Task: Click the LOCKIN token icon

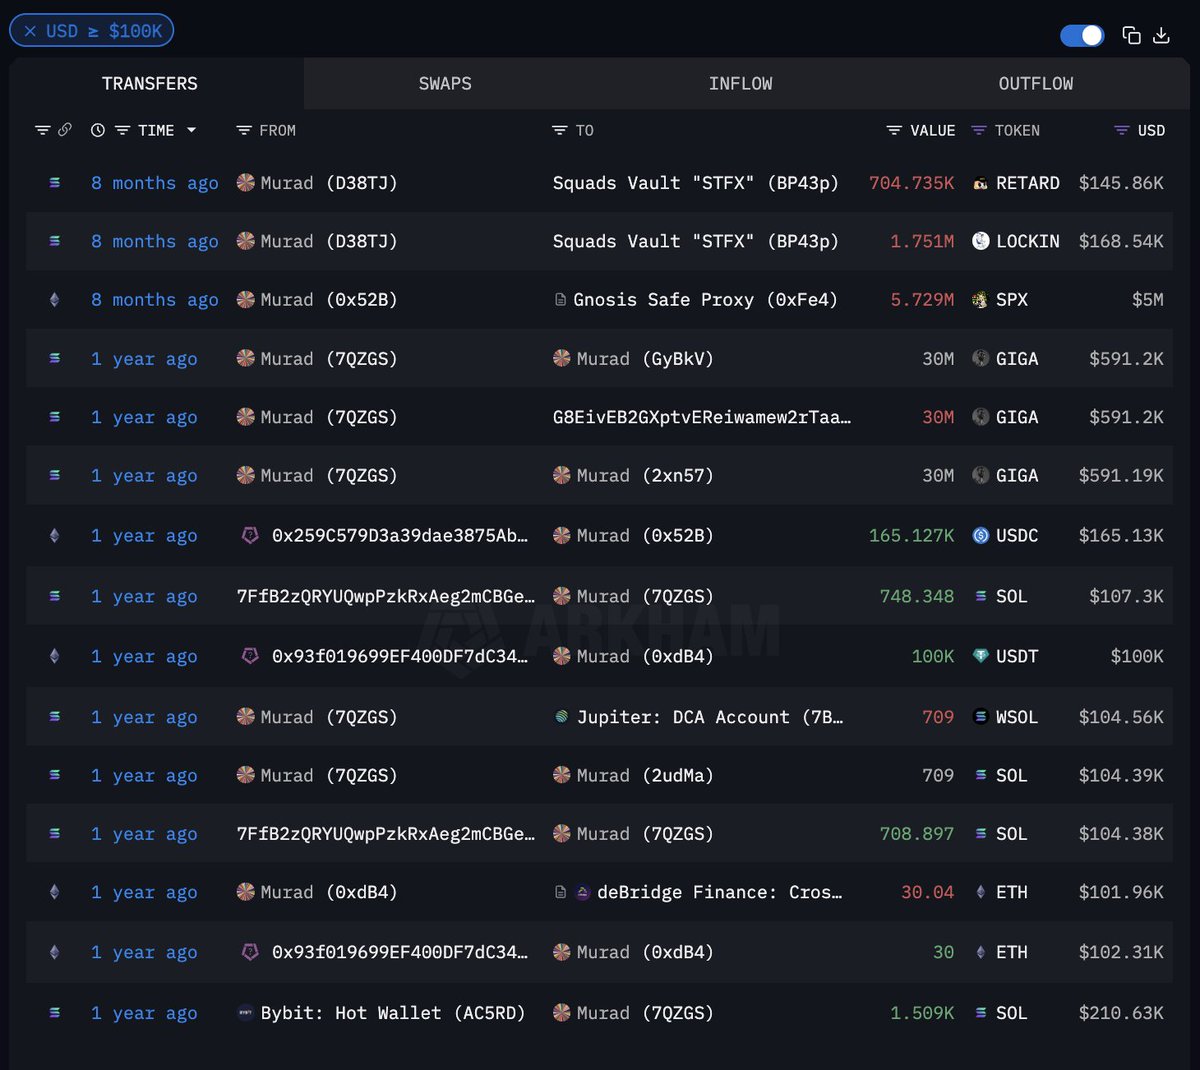Action: [x=981, y=241]
